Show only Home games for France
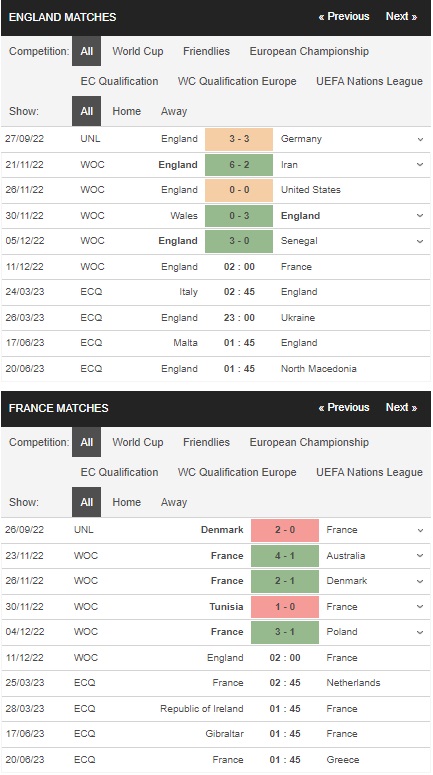Screen dimensions: 433x775 pos(127,502)
